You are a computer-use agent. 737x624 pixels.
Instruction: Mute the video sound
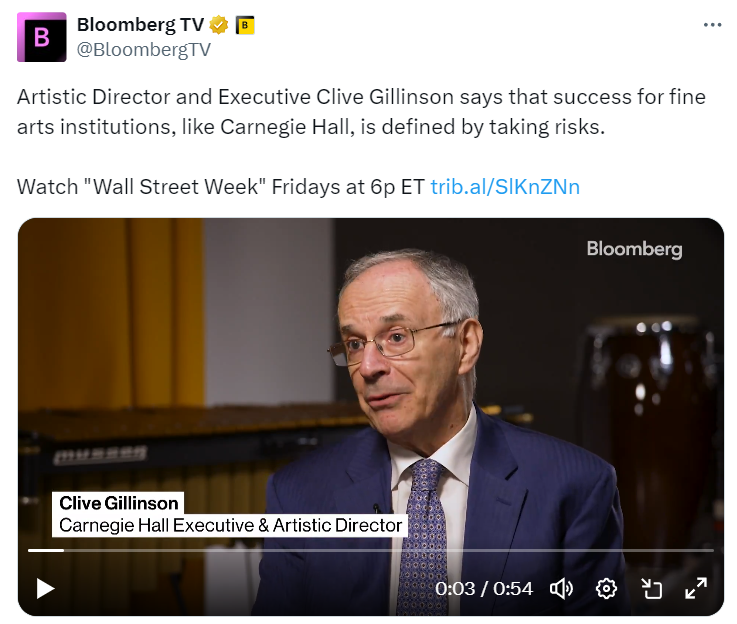point(562,588)
